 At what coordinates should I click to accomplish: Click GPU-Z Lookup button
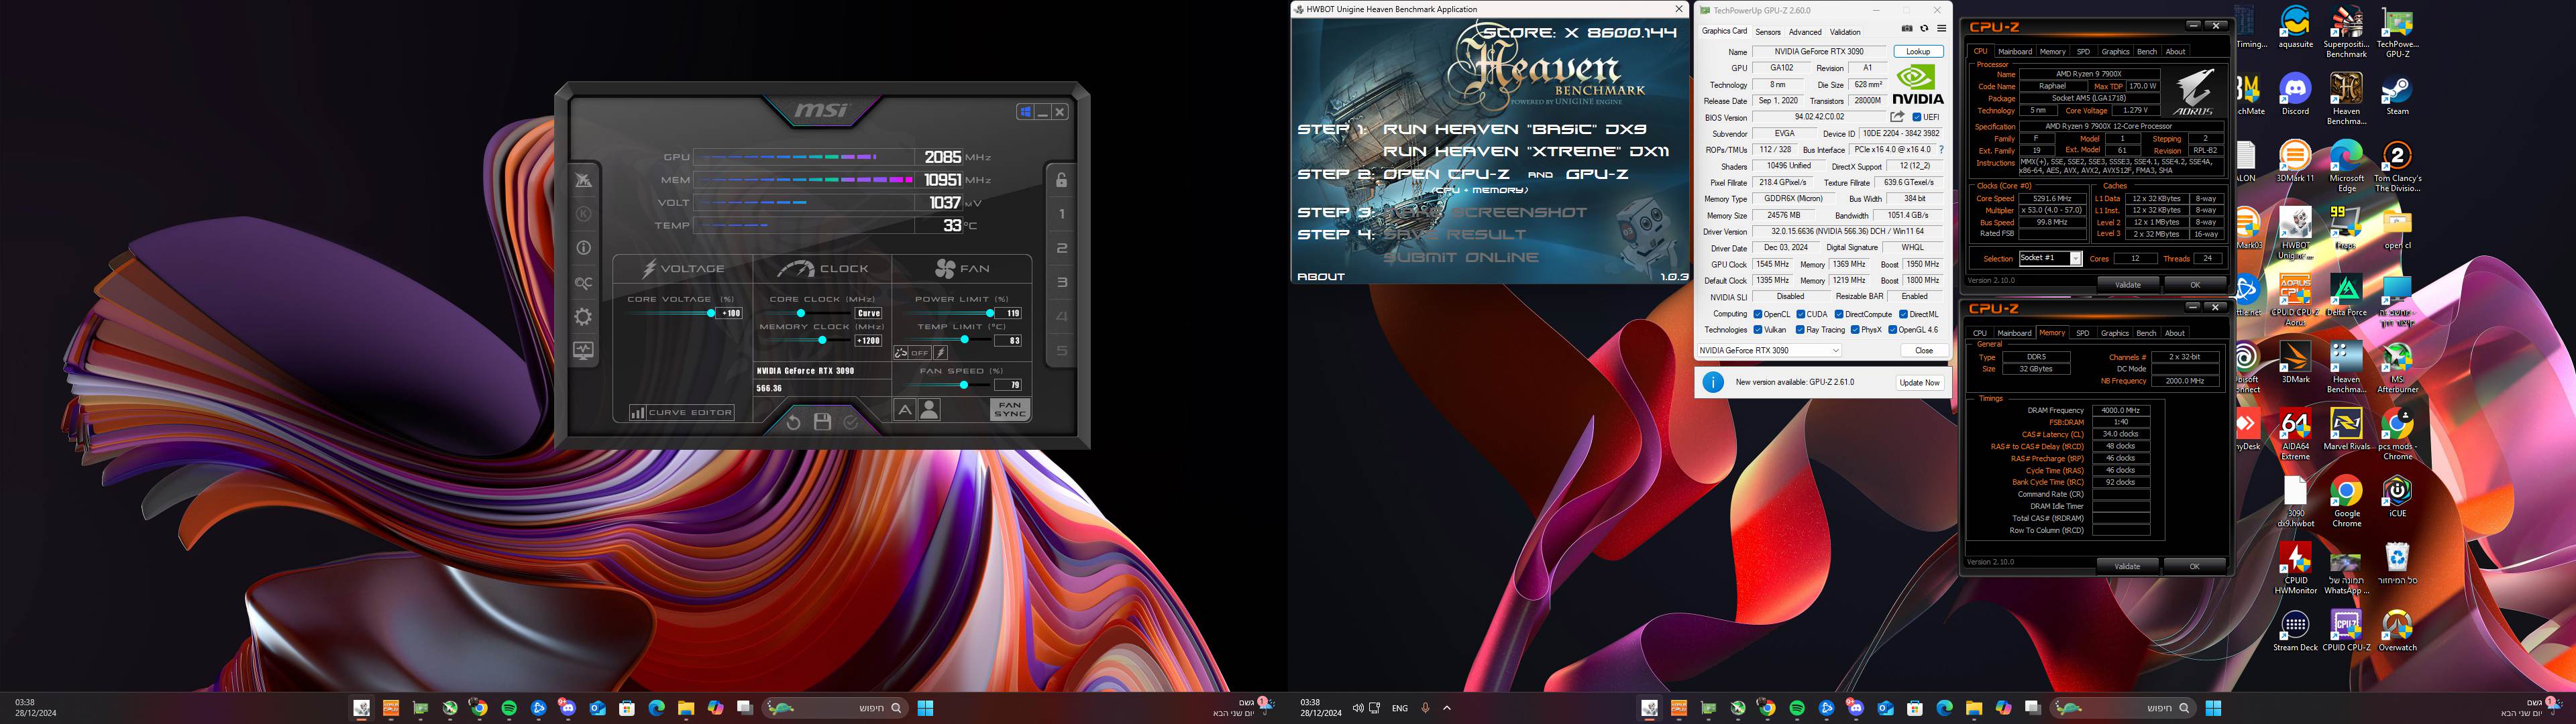[x=1918, y=52]
